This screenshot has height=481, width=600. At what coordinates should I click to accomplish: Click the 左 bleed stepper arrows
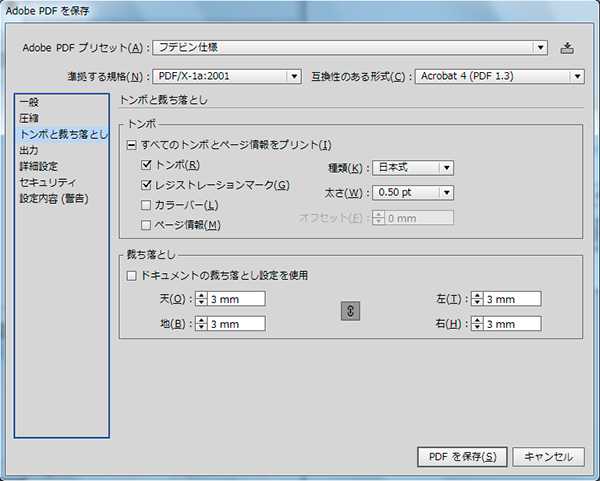point(477,299)
